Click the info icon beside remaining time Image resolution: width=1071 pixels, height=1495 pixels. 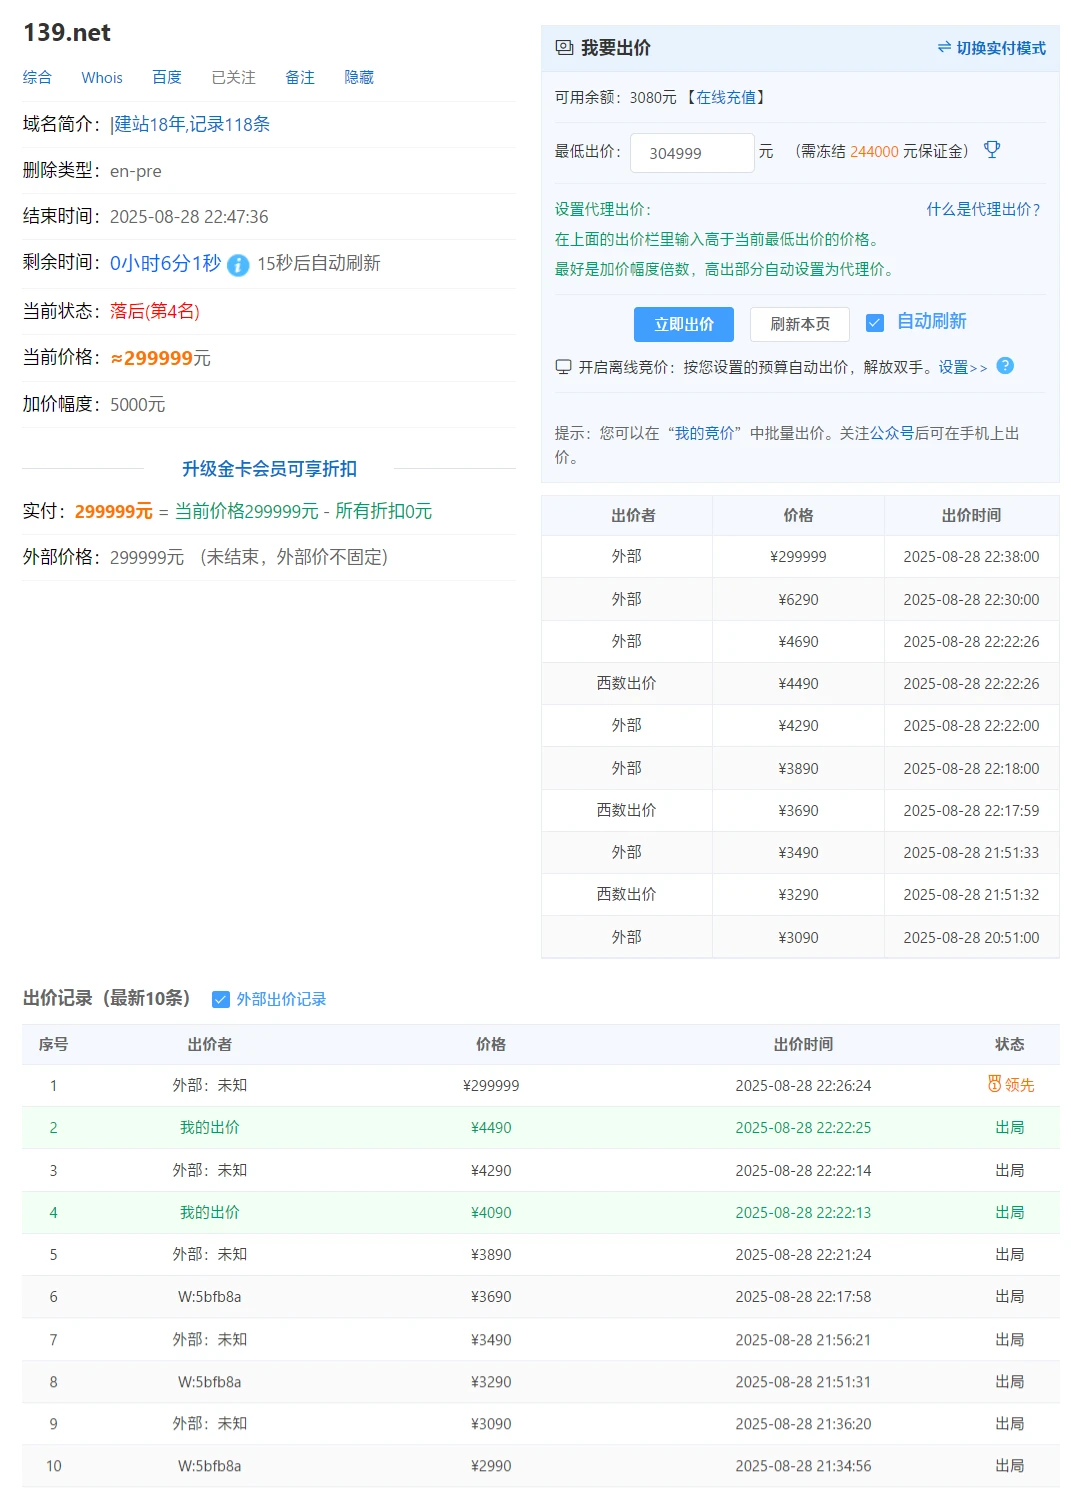238,265
